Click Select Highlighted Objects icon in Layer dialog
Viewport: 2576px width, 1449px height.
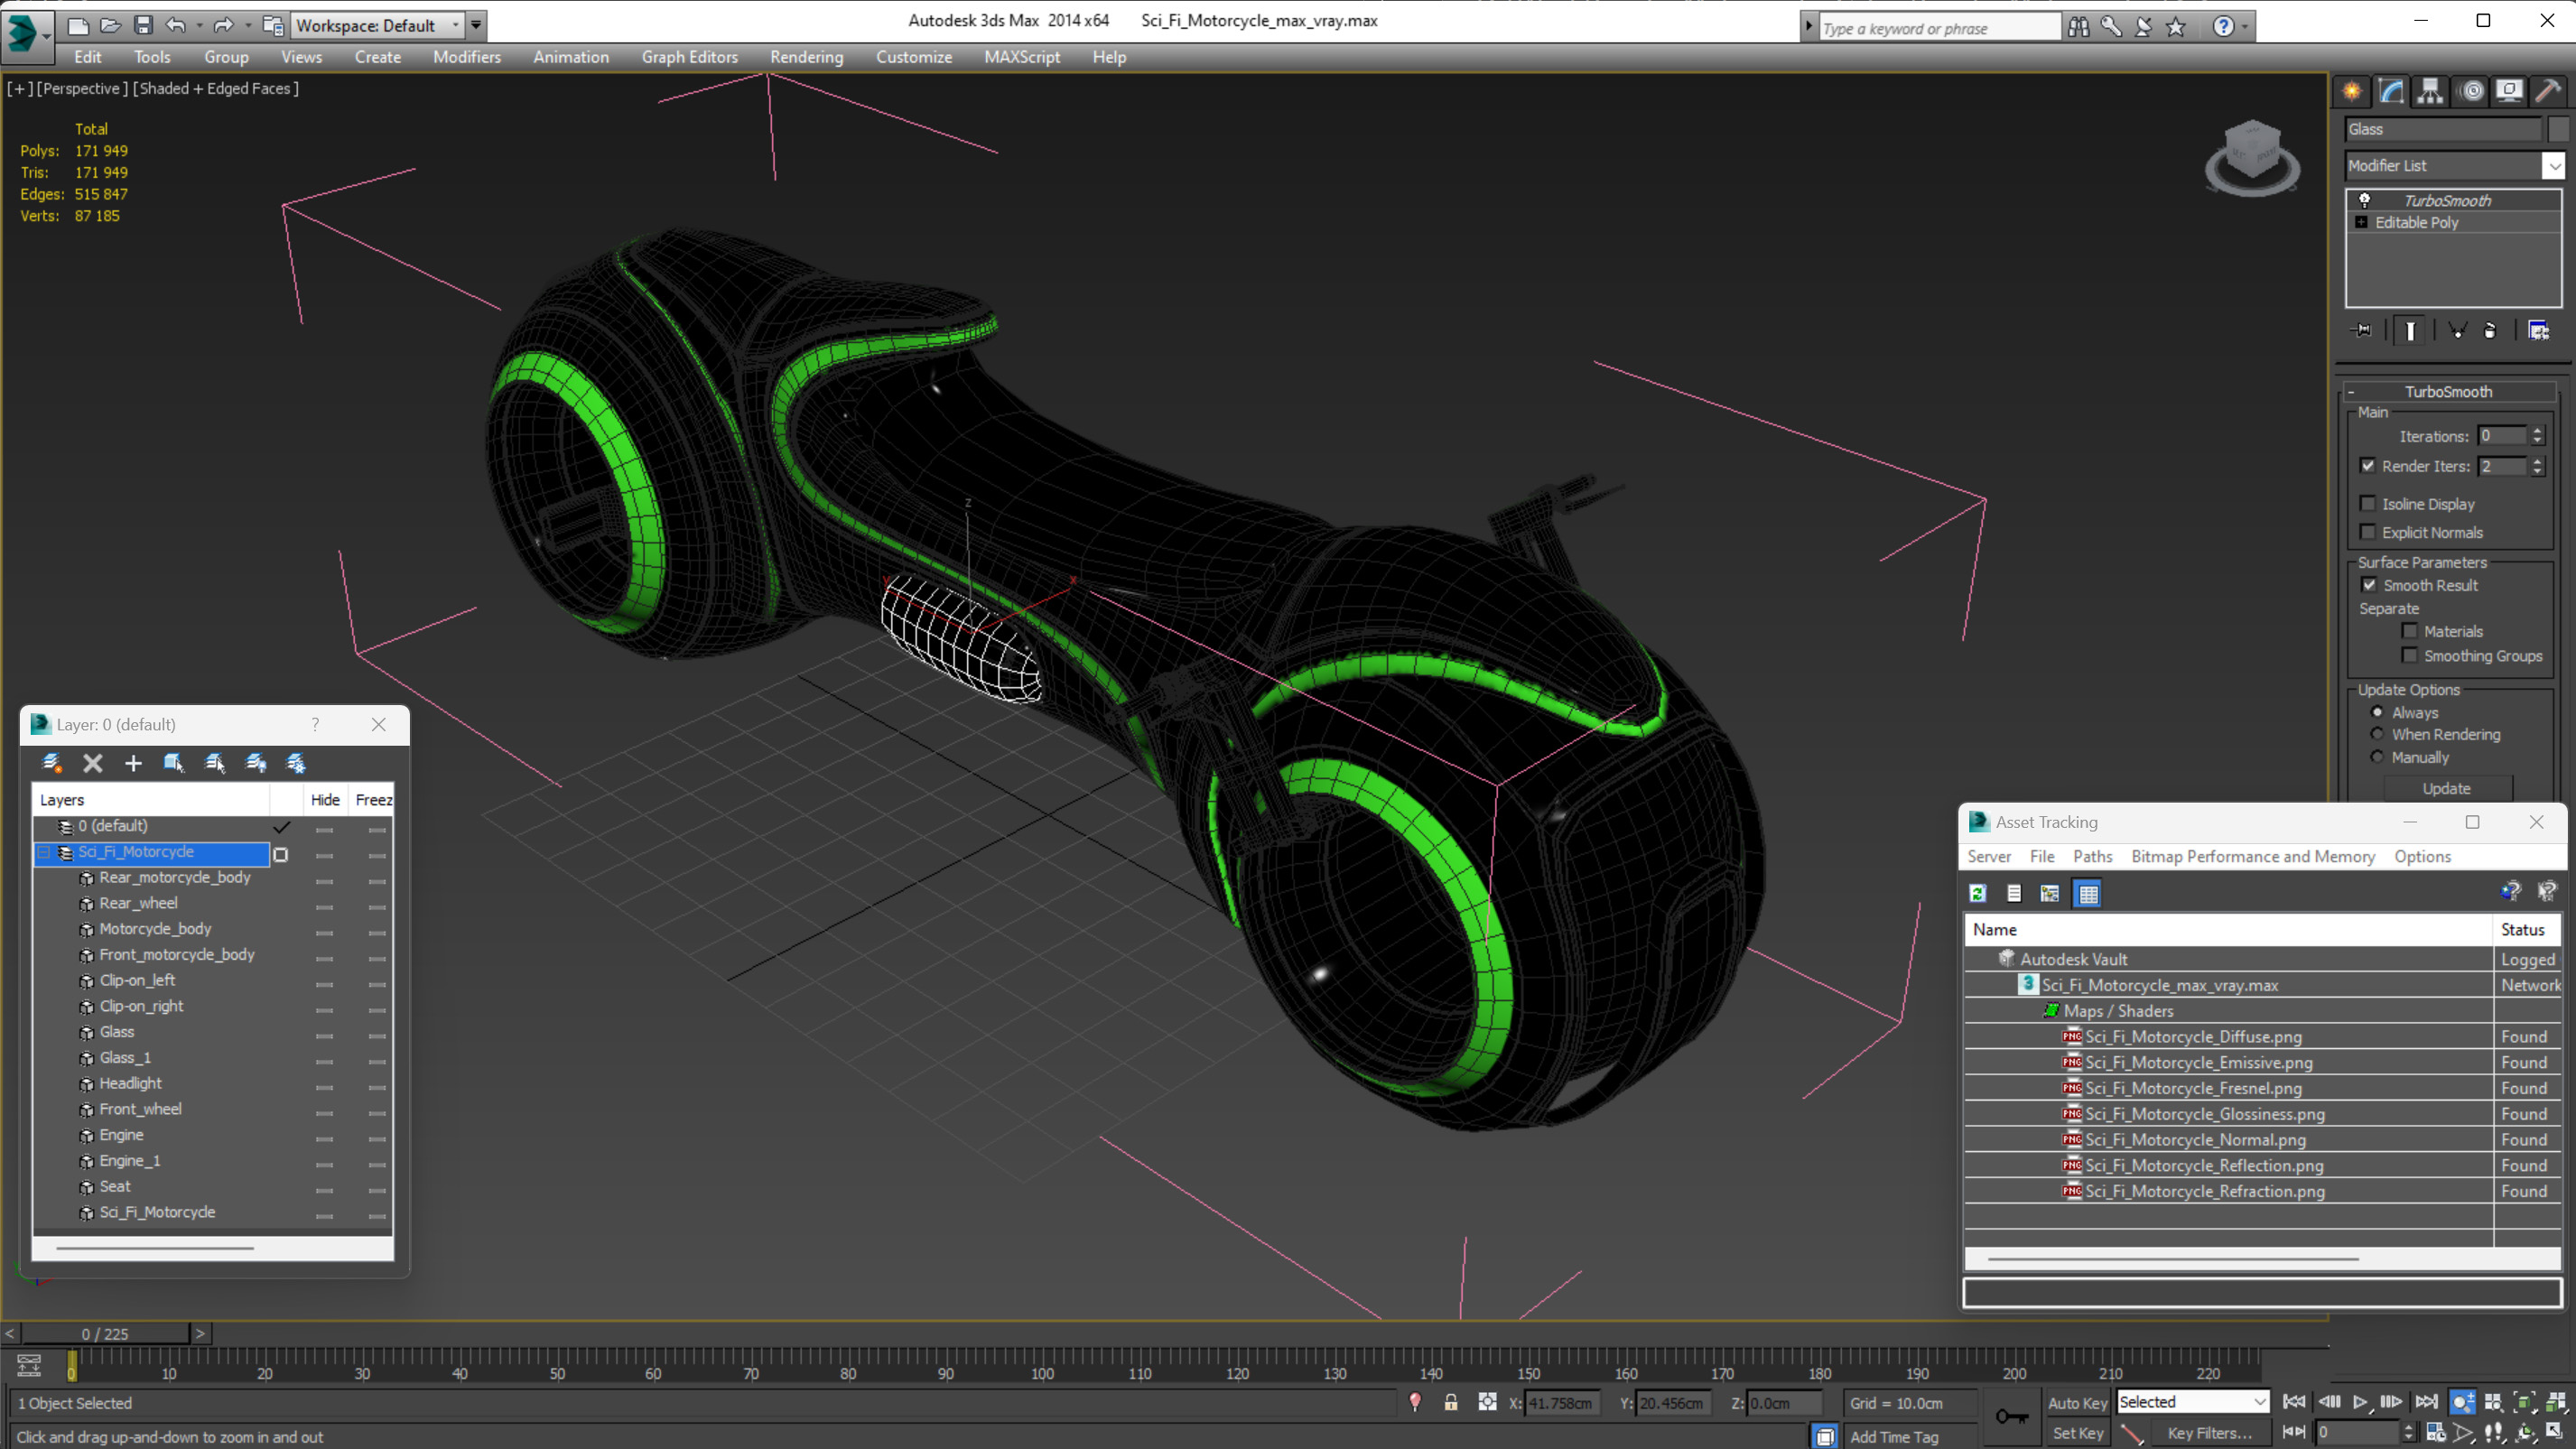tap(174, 763)
